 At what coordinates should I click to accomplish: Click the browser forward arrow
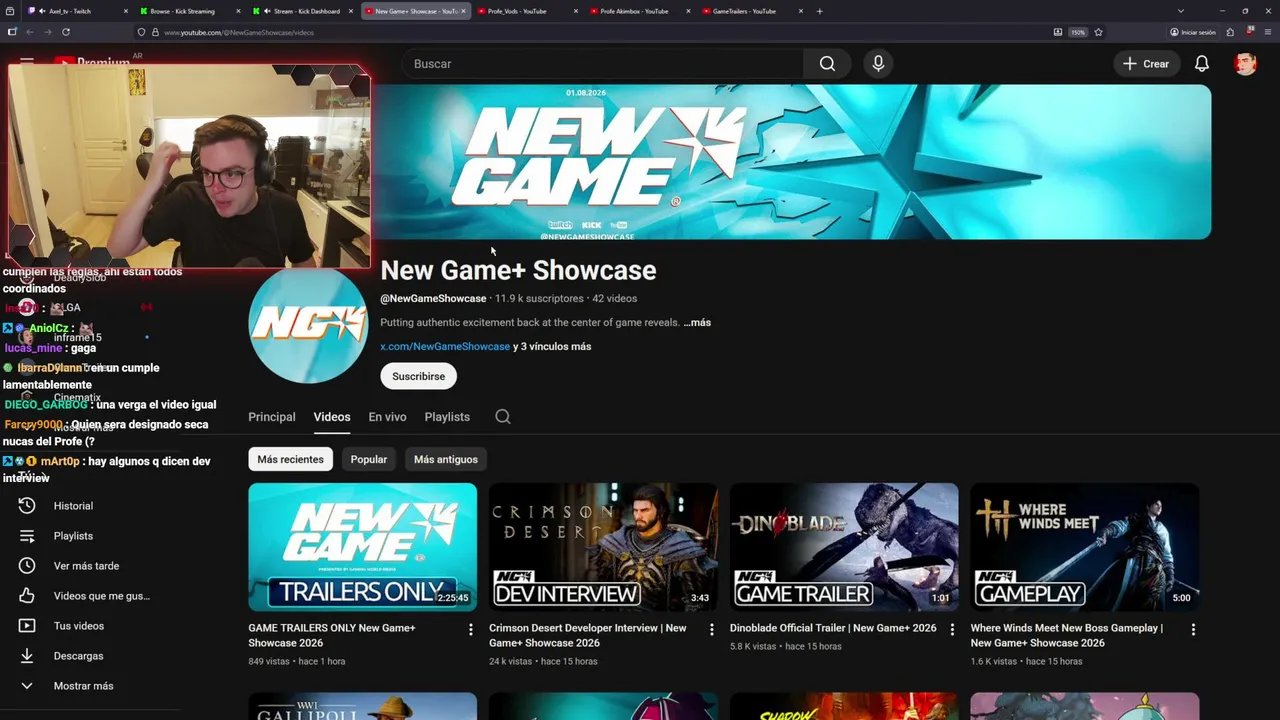47,32
